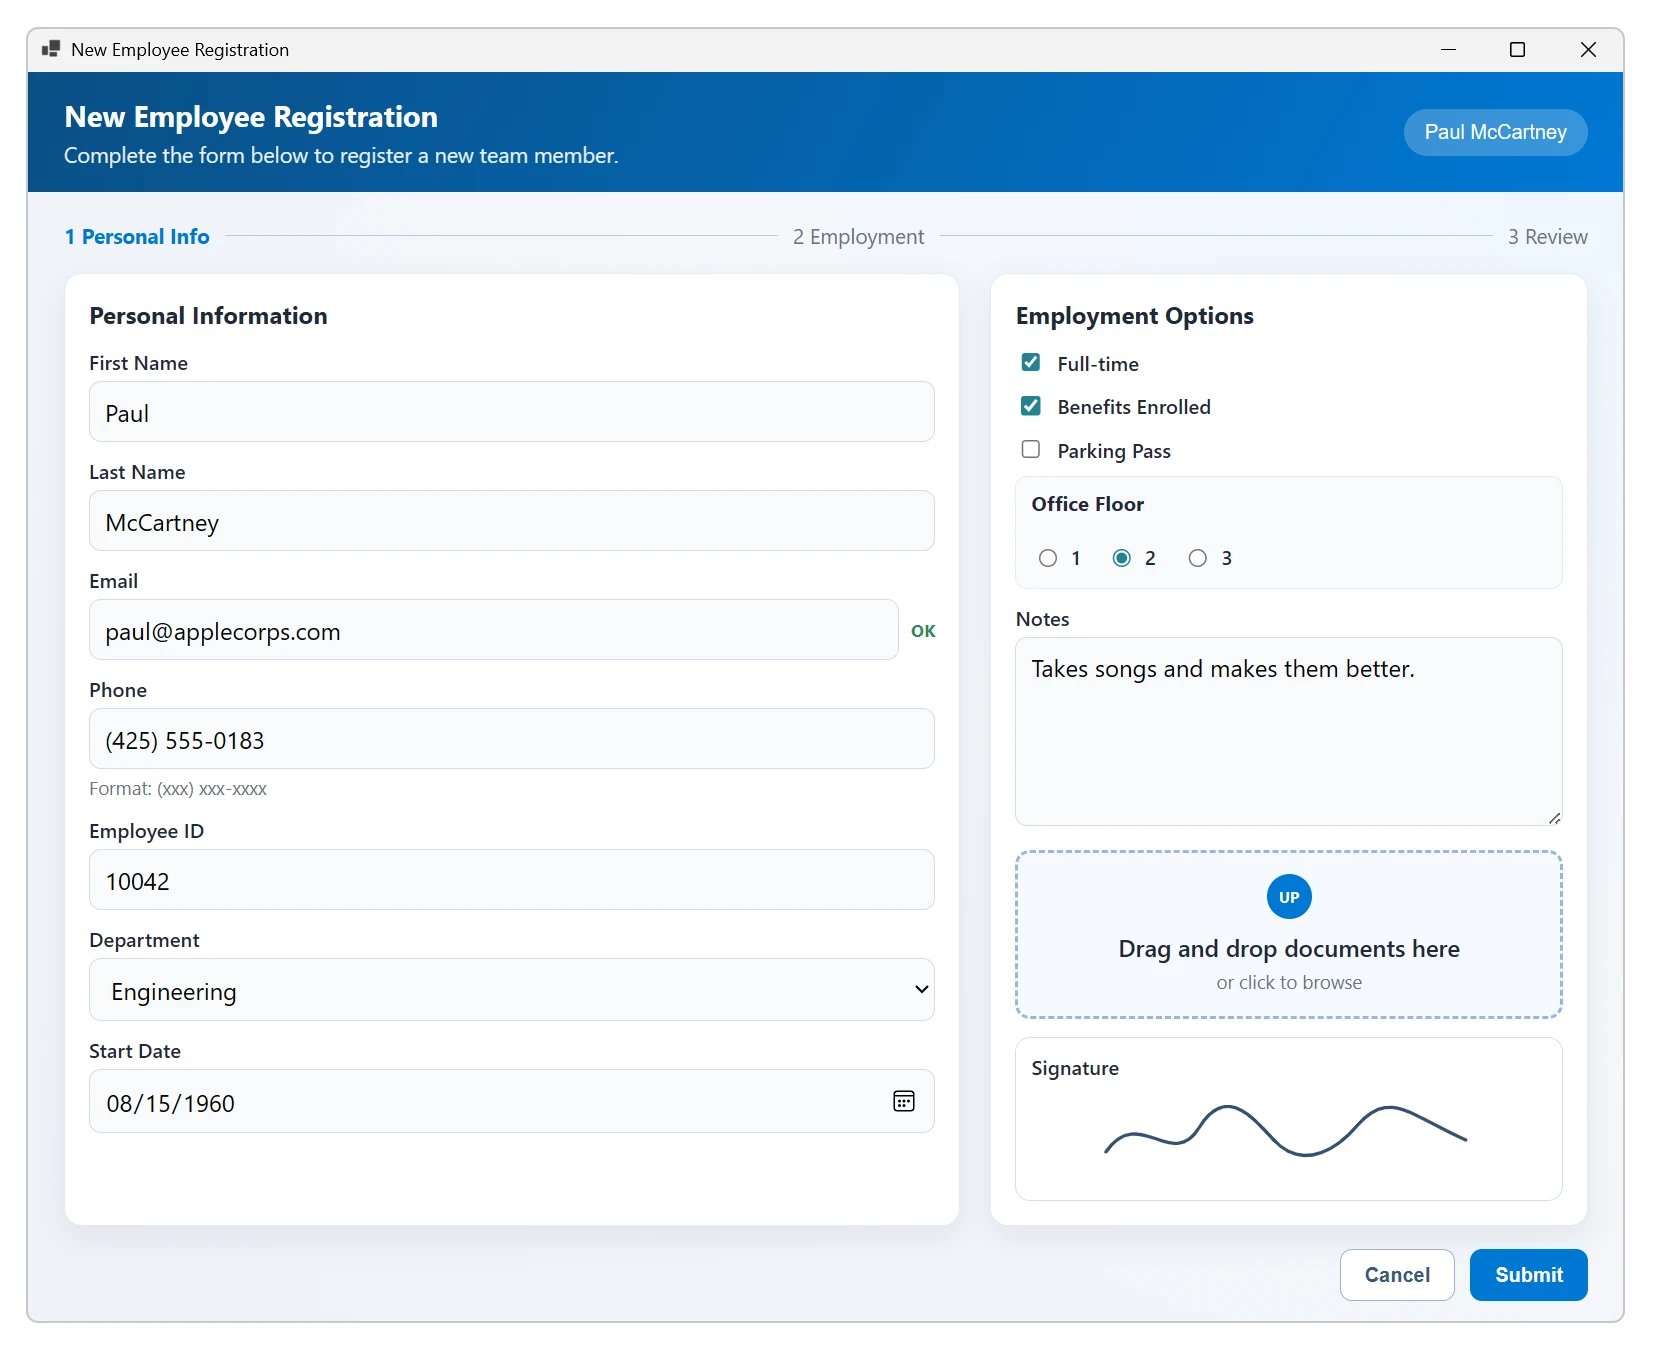Click the Personal Info step label
Image resolution: width=1657 pixels, height=1348 pixels.
pos(137,236)
